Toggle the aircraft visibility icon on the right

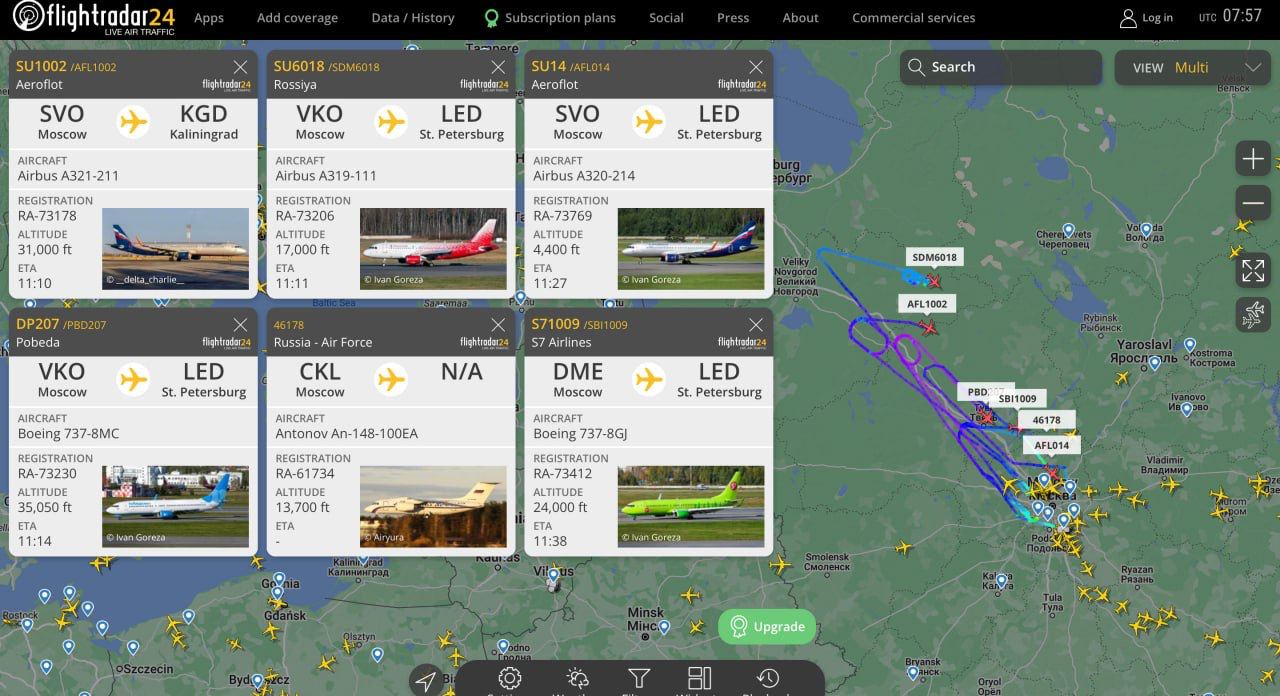pyautogui.click(x=1253, y=314)
